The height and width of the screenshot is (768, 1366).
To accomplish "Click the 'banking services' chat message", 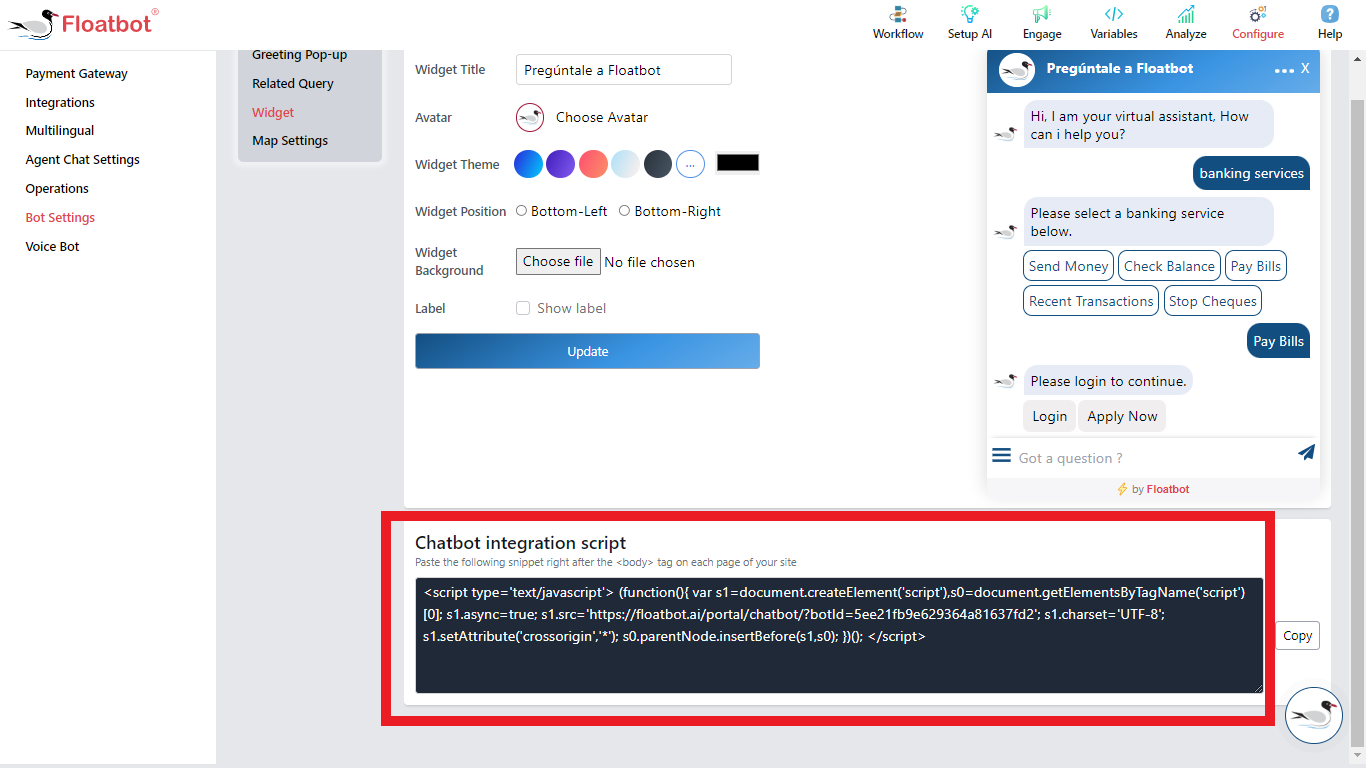I will [1251, 174].
